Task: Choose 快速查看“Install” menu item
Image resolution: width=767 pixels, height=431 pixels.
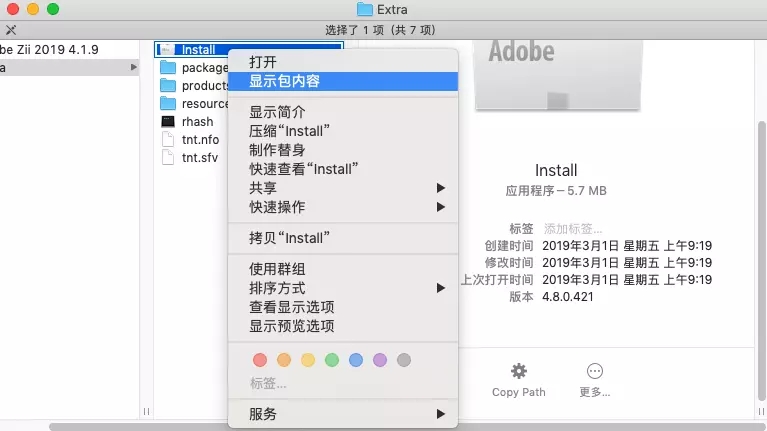Action: tap(343, 169)
